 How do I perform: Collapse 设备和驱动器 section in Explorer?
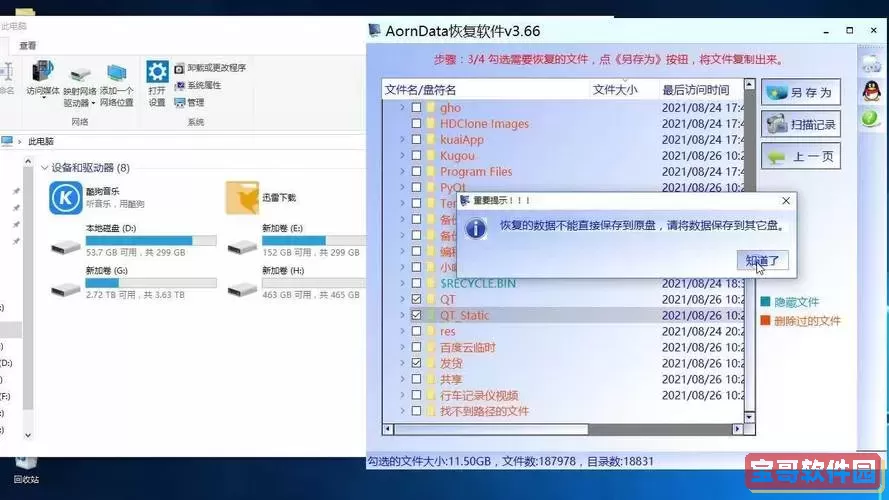click(x=44, y=168)
